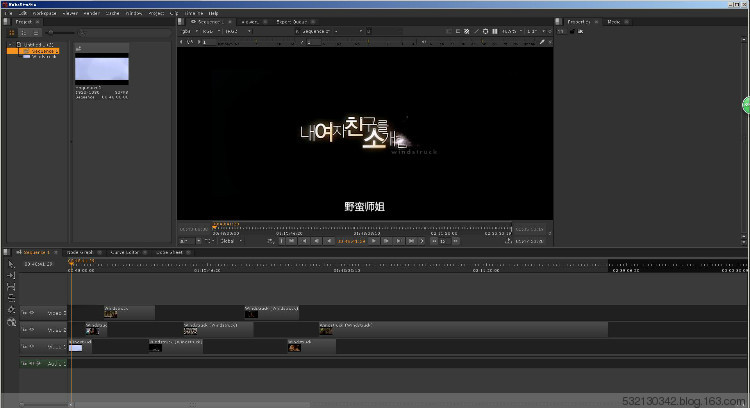Click the bottom-most icon in the timeline tool column
The image size is (750, 408).
click(11, 322)
